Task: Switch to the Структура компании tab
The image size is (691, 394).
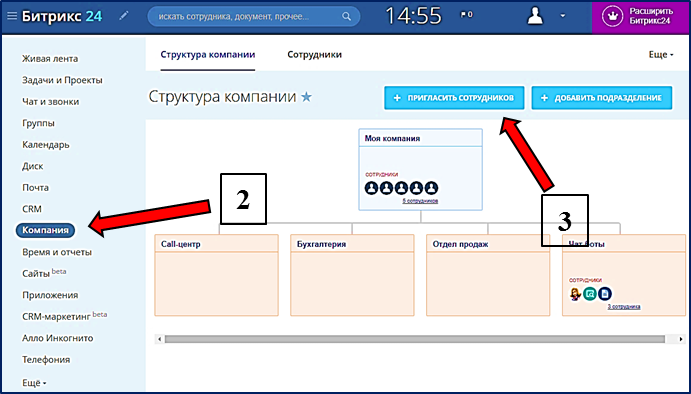Action: 208,55
